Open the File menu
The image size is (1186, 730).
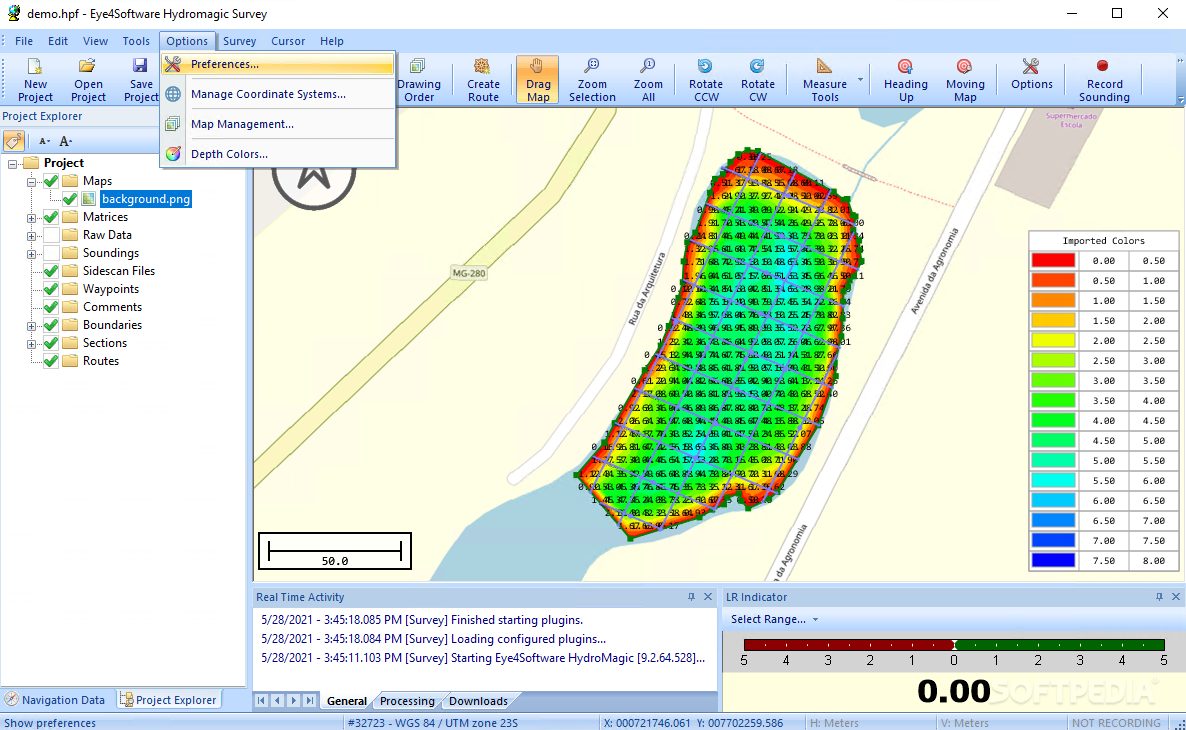[23, 41]
